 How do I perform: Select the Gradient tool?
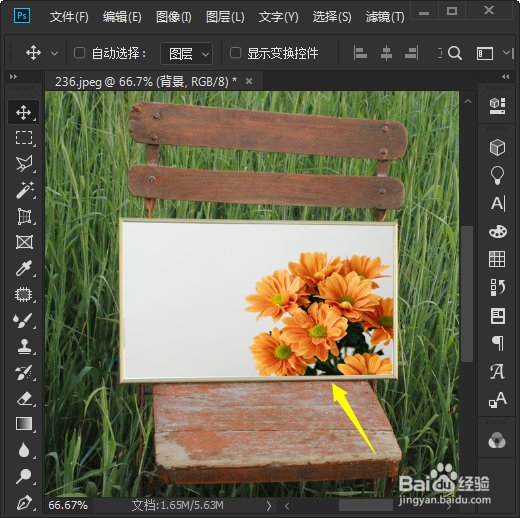click(24, 424)
